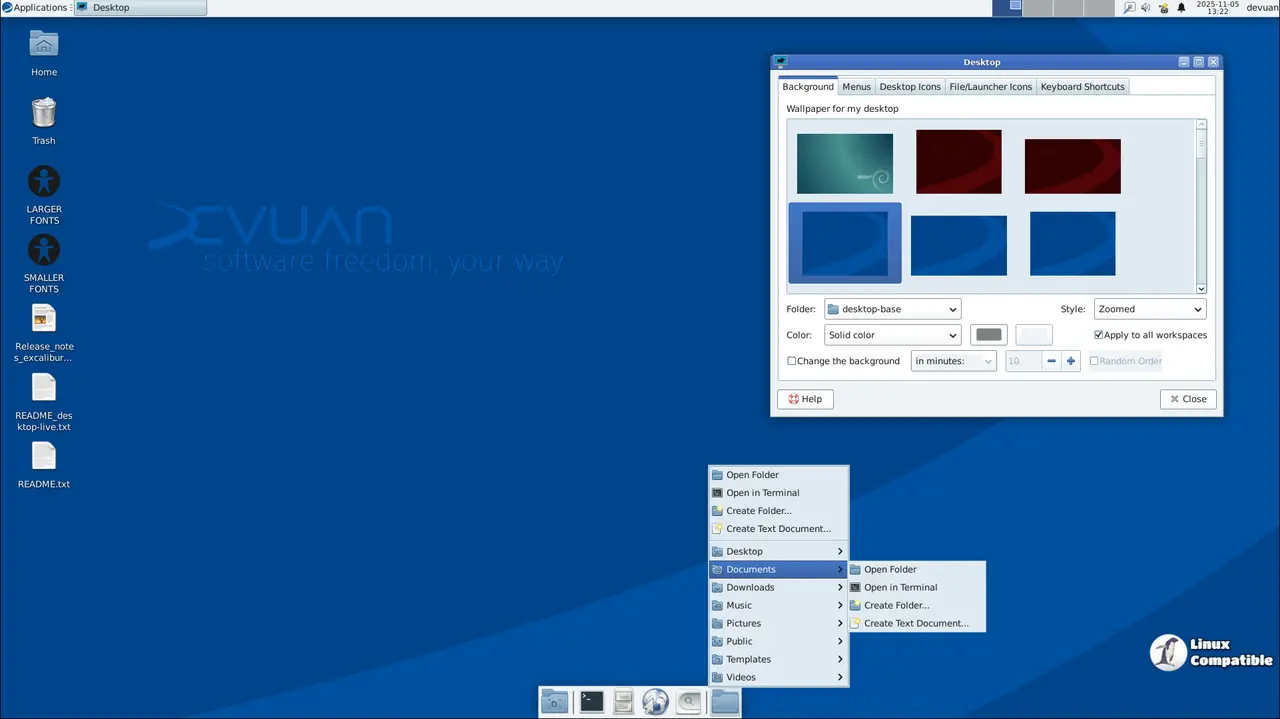Image resolution: width=1280 pixels, height=719 pixels.
Task: Select the teal swirl wallpaper thumbnail
Action: [845, 163]
